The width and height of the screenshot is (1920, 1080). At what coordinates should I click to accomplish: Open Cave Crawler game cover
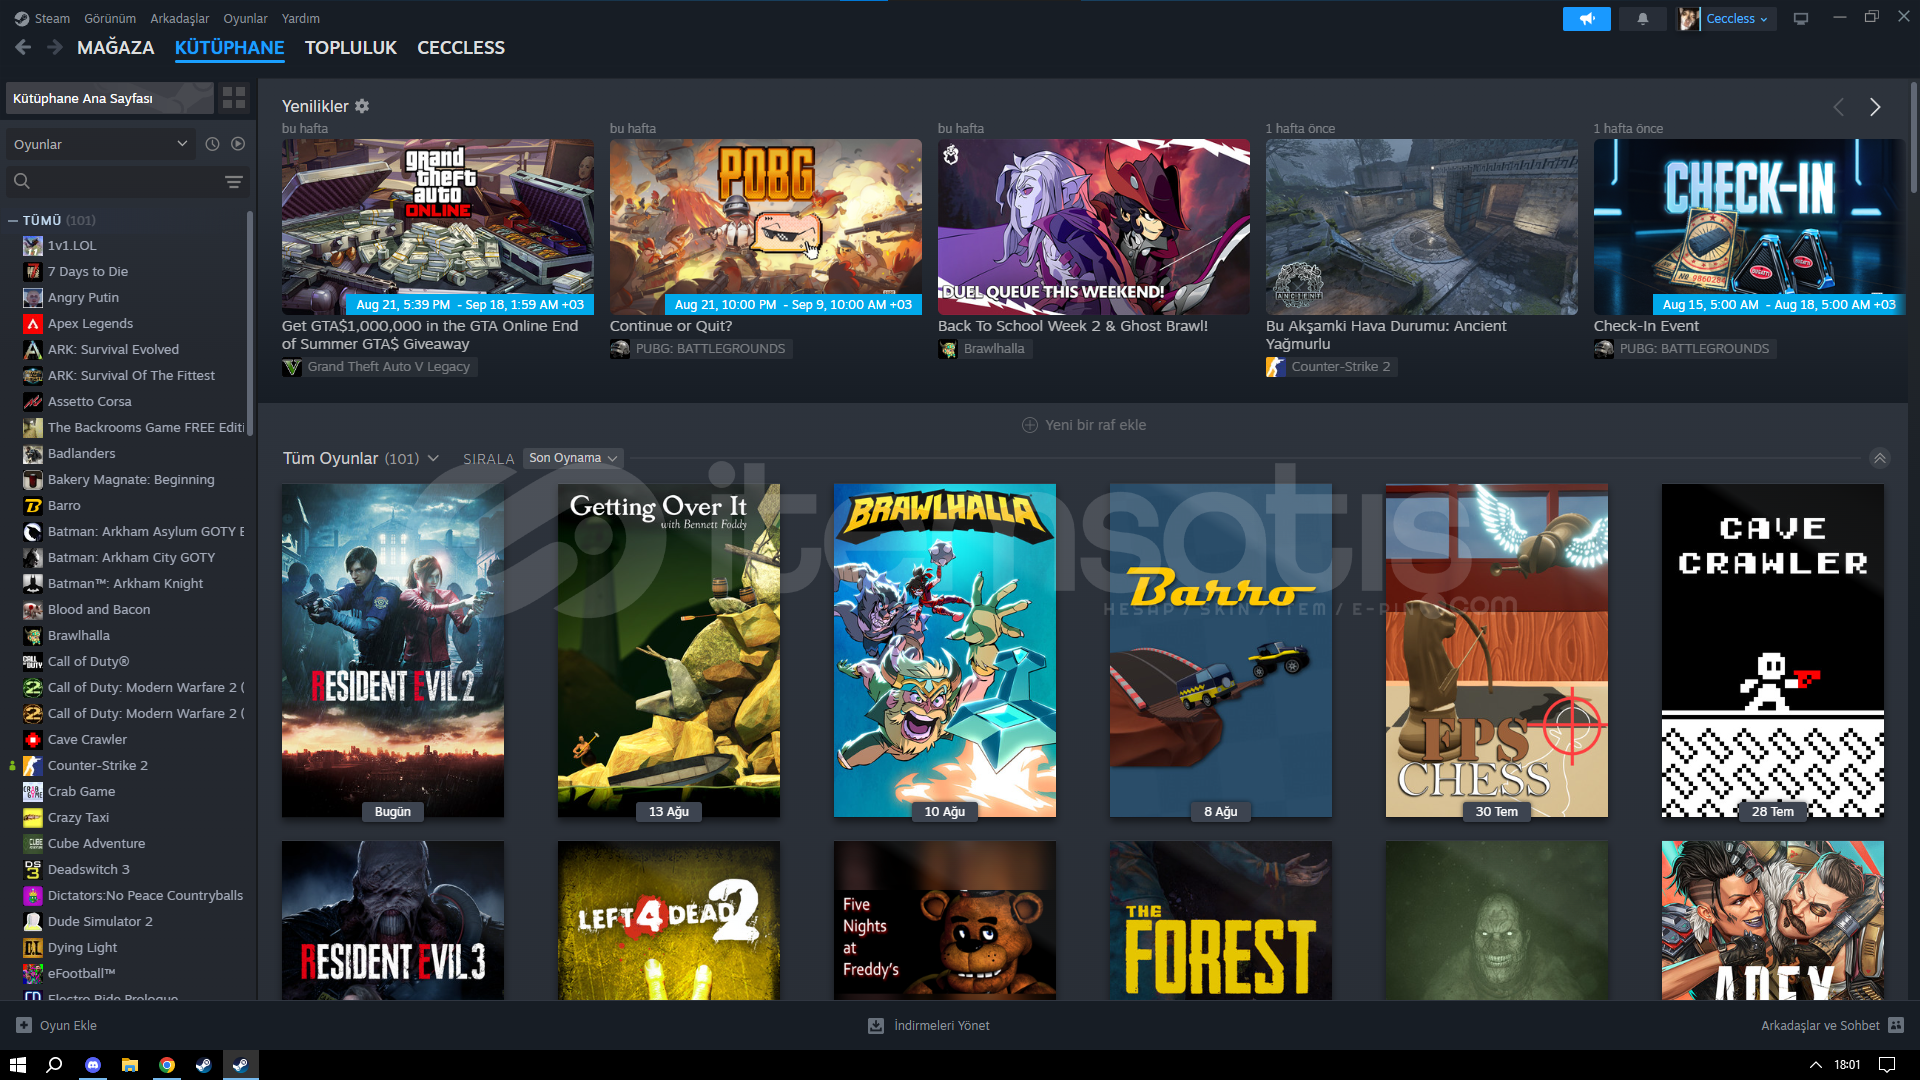1773,651
